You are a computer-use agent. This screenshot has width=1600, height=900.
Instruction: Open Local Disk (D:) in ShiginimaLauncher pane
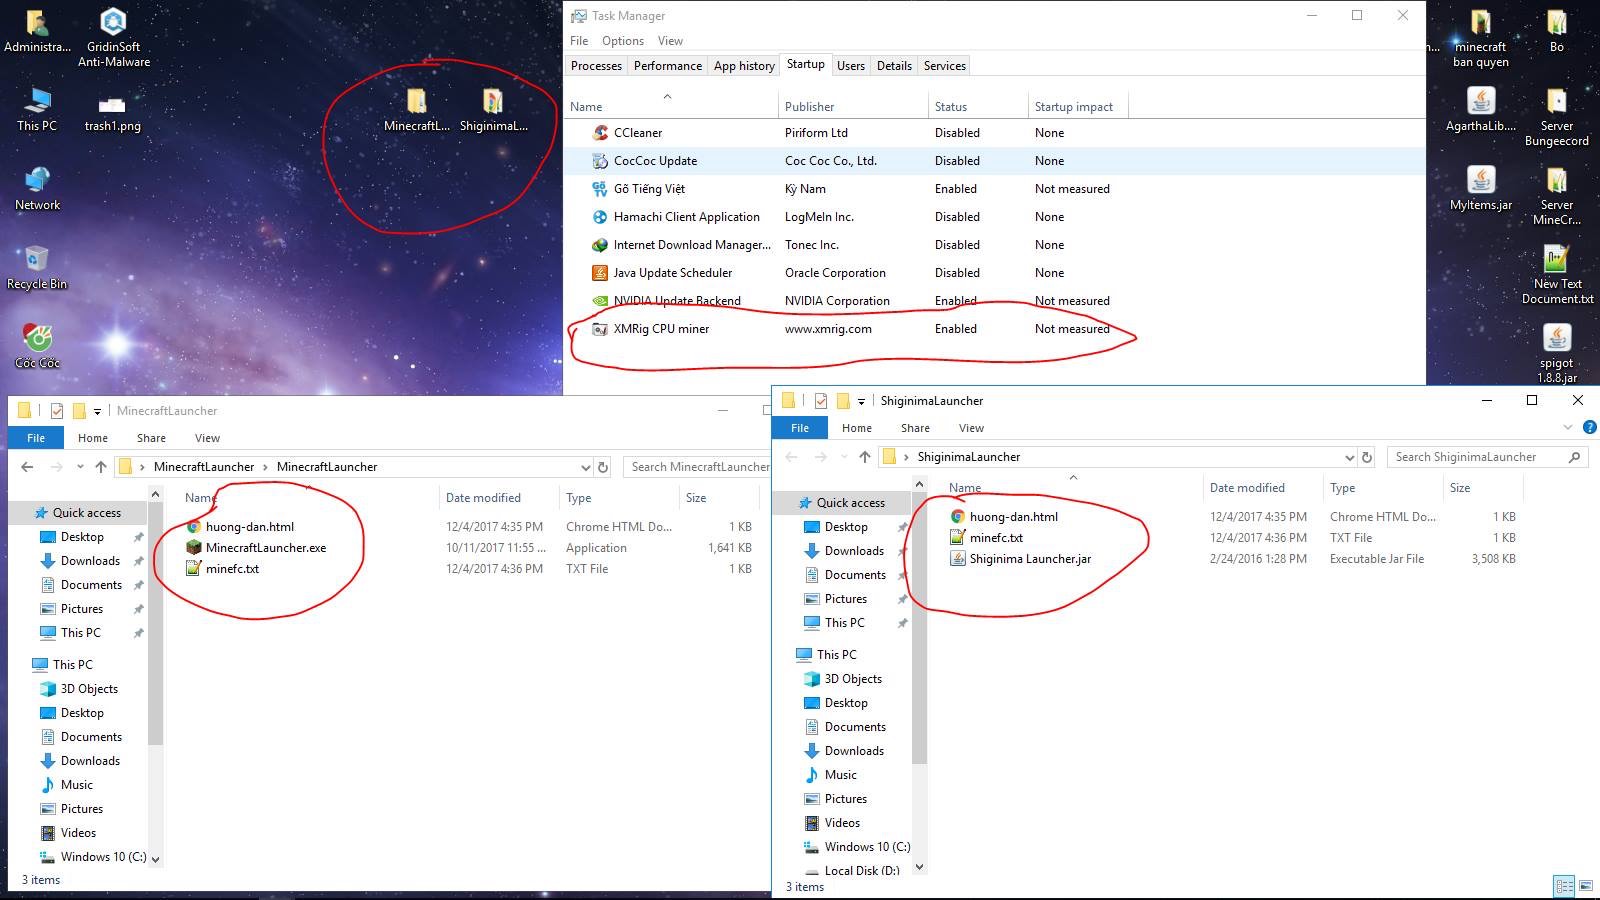[861, 871]
